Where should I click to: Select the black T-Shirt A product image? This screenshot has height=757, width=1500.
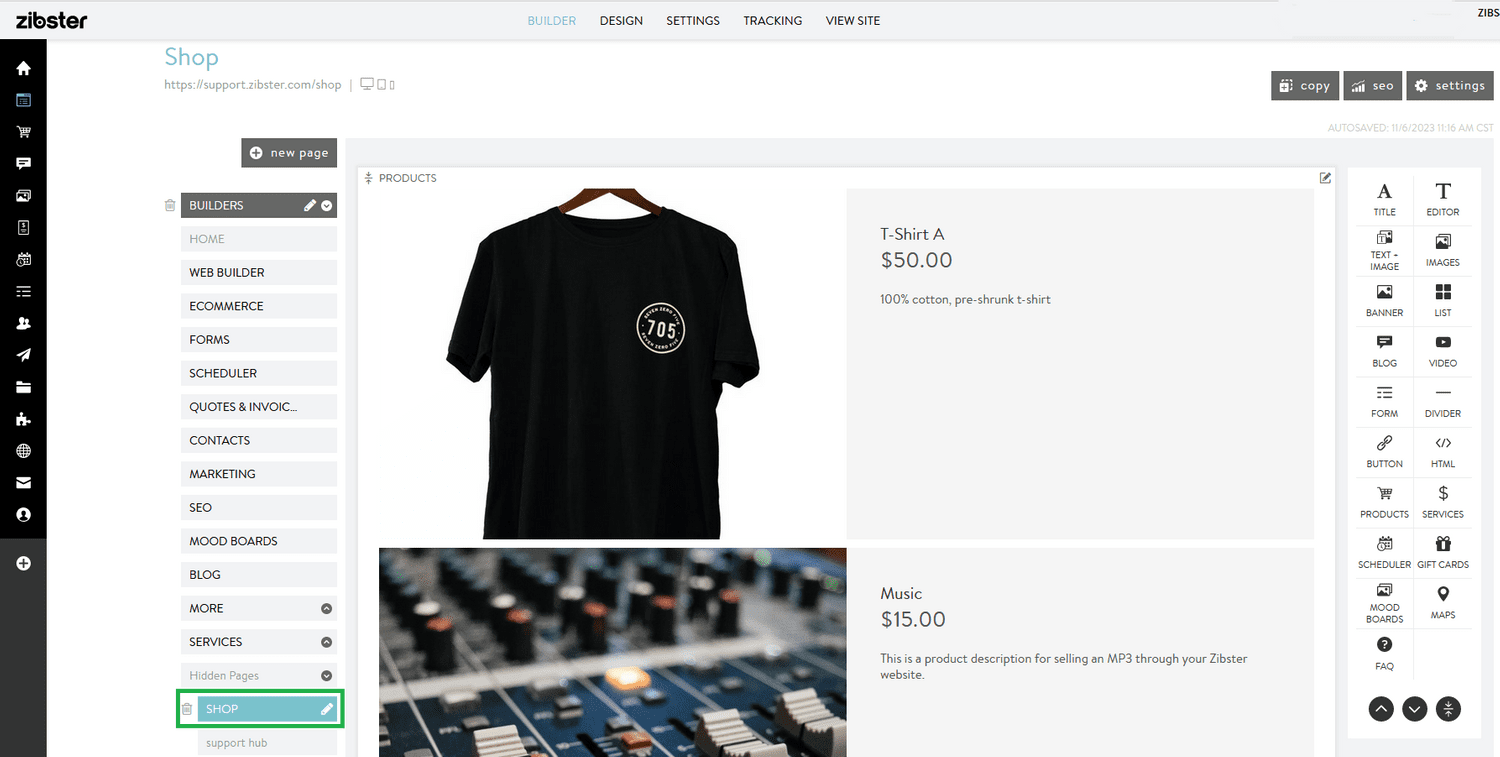(602, 364)
